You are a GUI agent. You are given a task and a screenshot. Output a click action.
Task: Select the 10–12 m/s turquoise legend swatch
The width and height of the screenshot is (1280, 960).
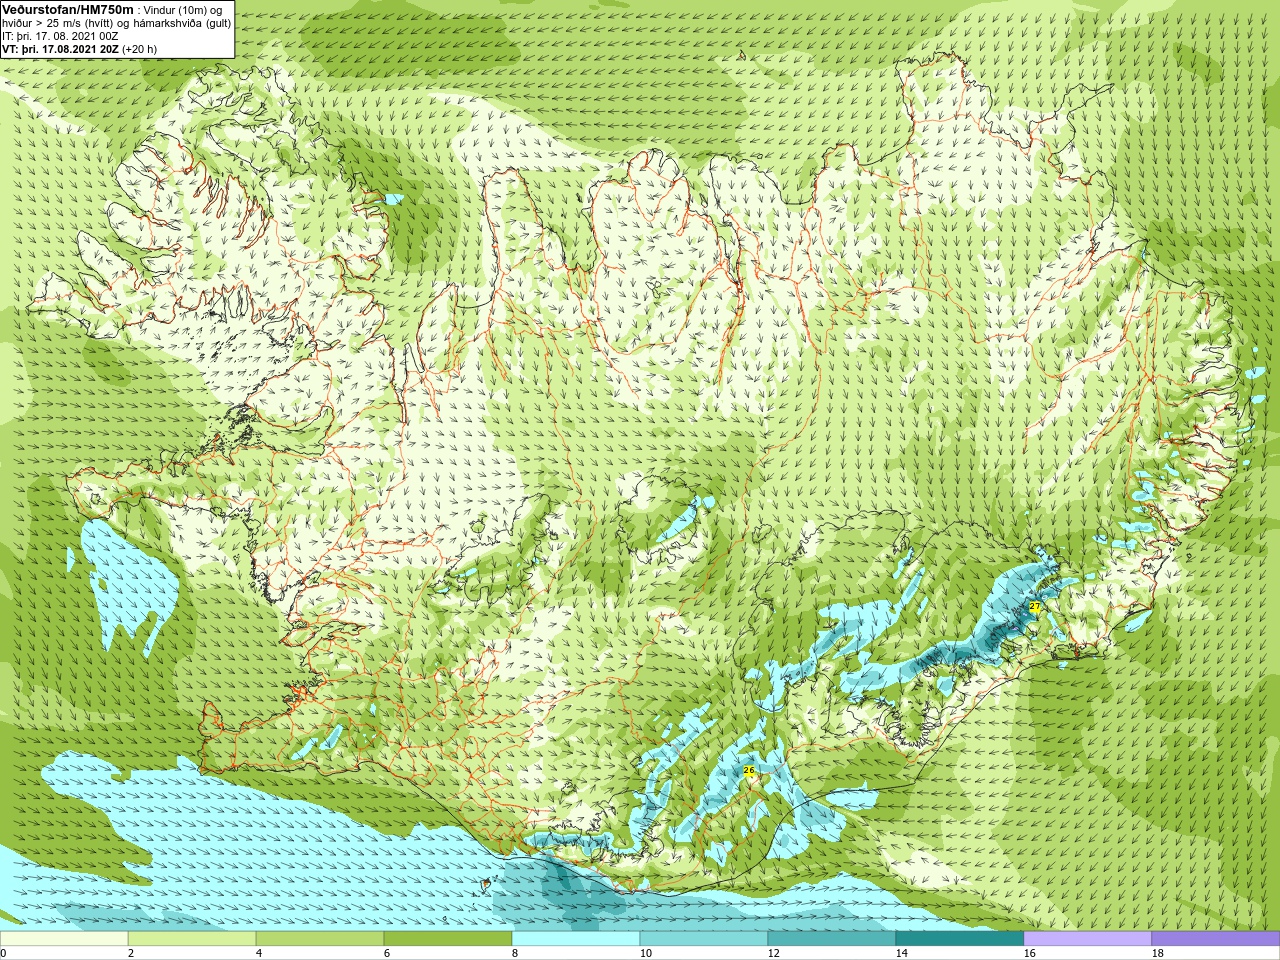(x=704, y=939)
